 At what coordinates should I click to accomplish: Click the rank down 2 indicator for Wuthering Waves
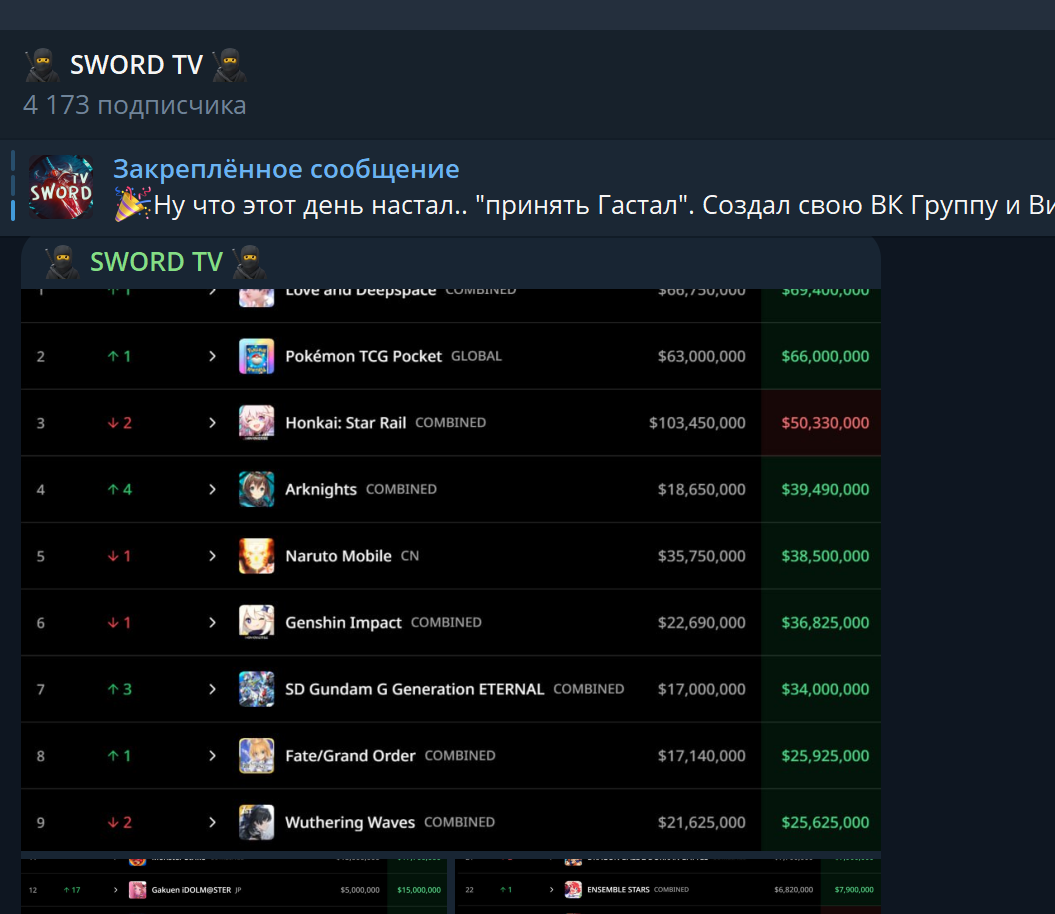pos(120,822)
